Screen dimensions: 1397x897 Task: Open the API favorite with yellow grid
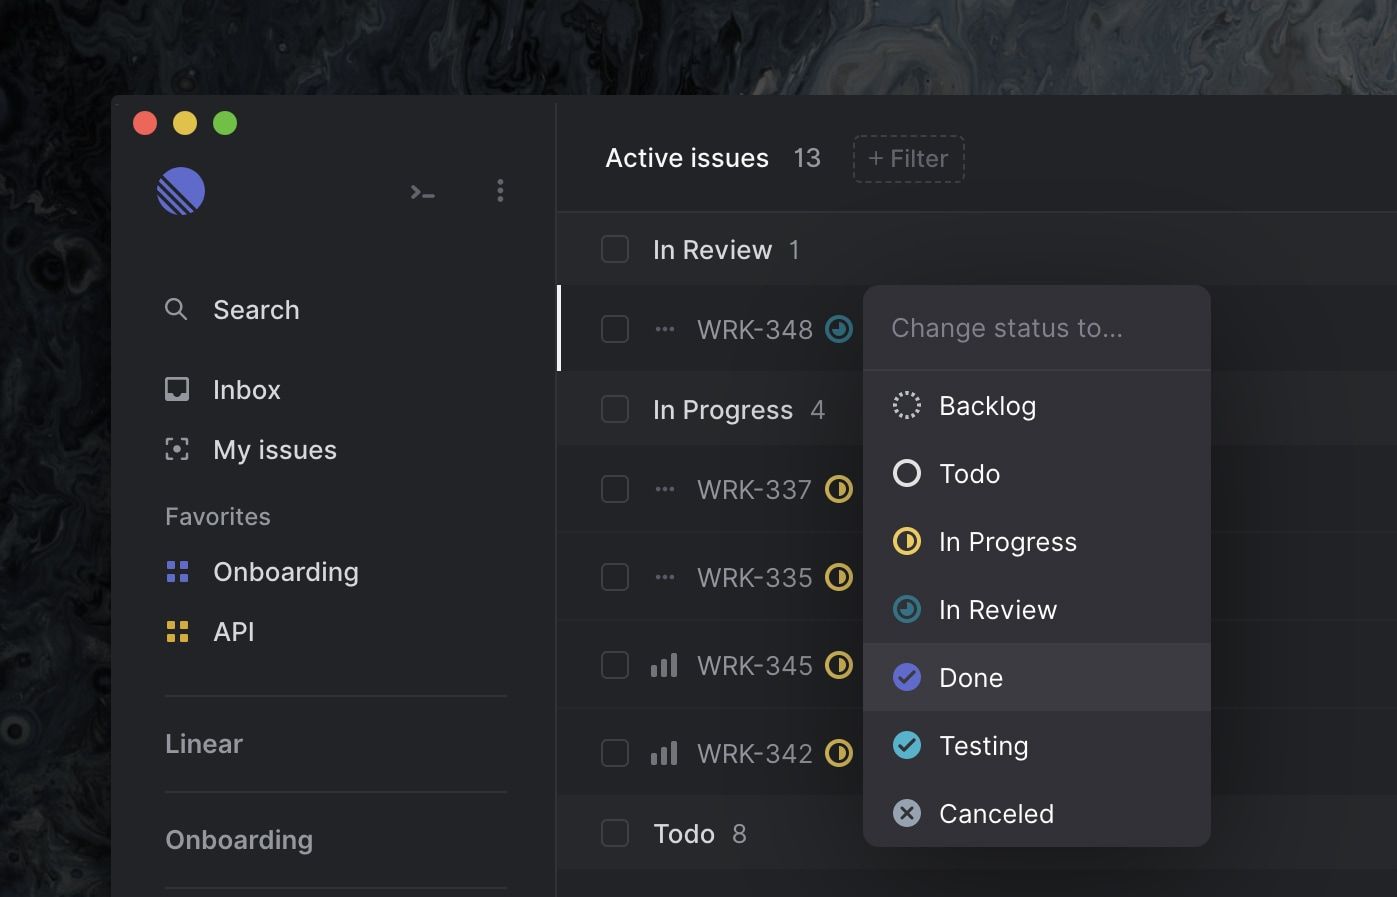233,632
